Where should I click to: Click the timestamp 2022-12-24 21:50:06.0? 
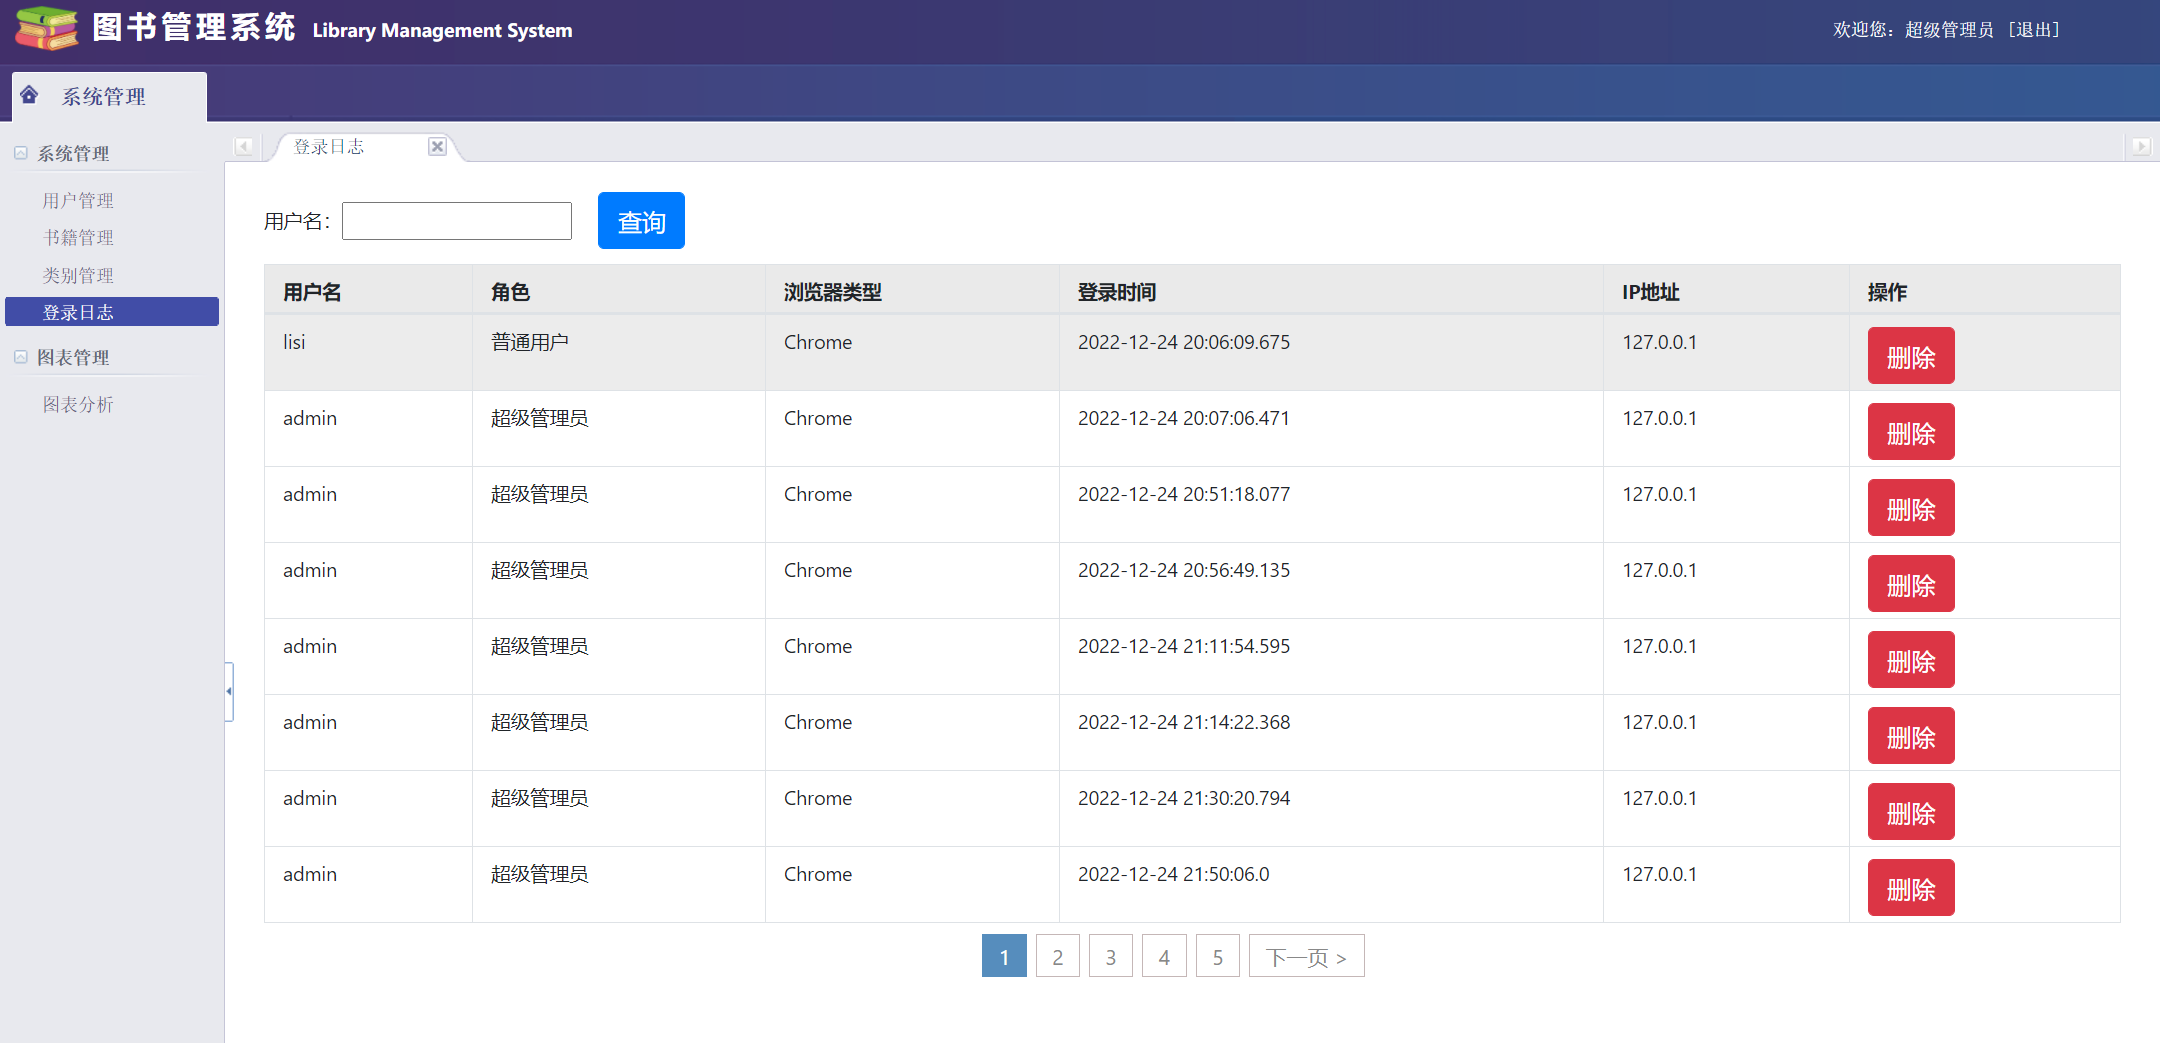click(1173, 874)
